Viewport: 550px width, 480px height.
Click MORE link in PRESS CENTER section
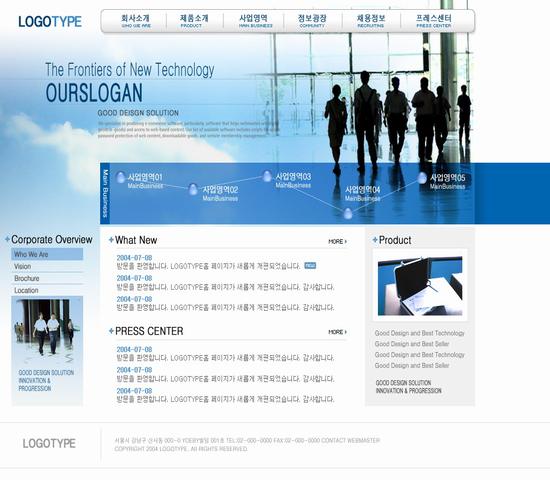click(337, 332)
